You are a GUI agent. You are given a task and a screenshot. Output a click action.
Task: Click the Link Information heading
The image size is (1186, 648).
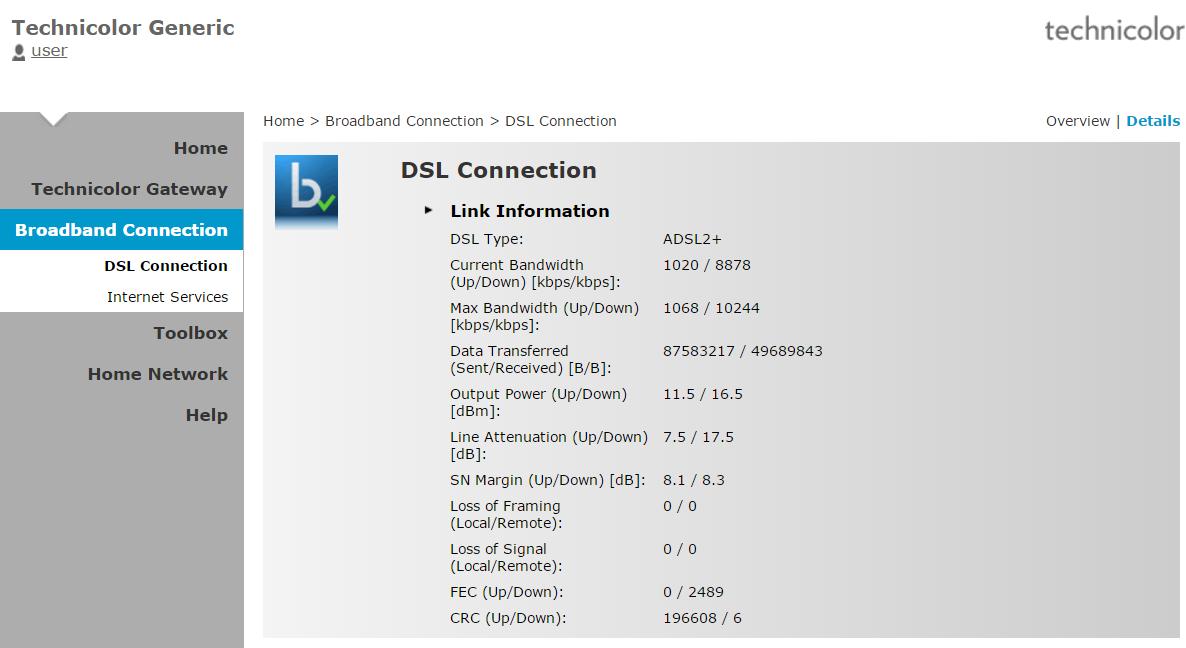[x=529, y=211]
